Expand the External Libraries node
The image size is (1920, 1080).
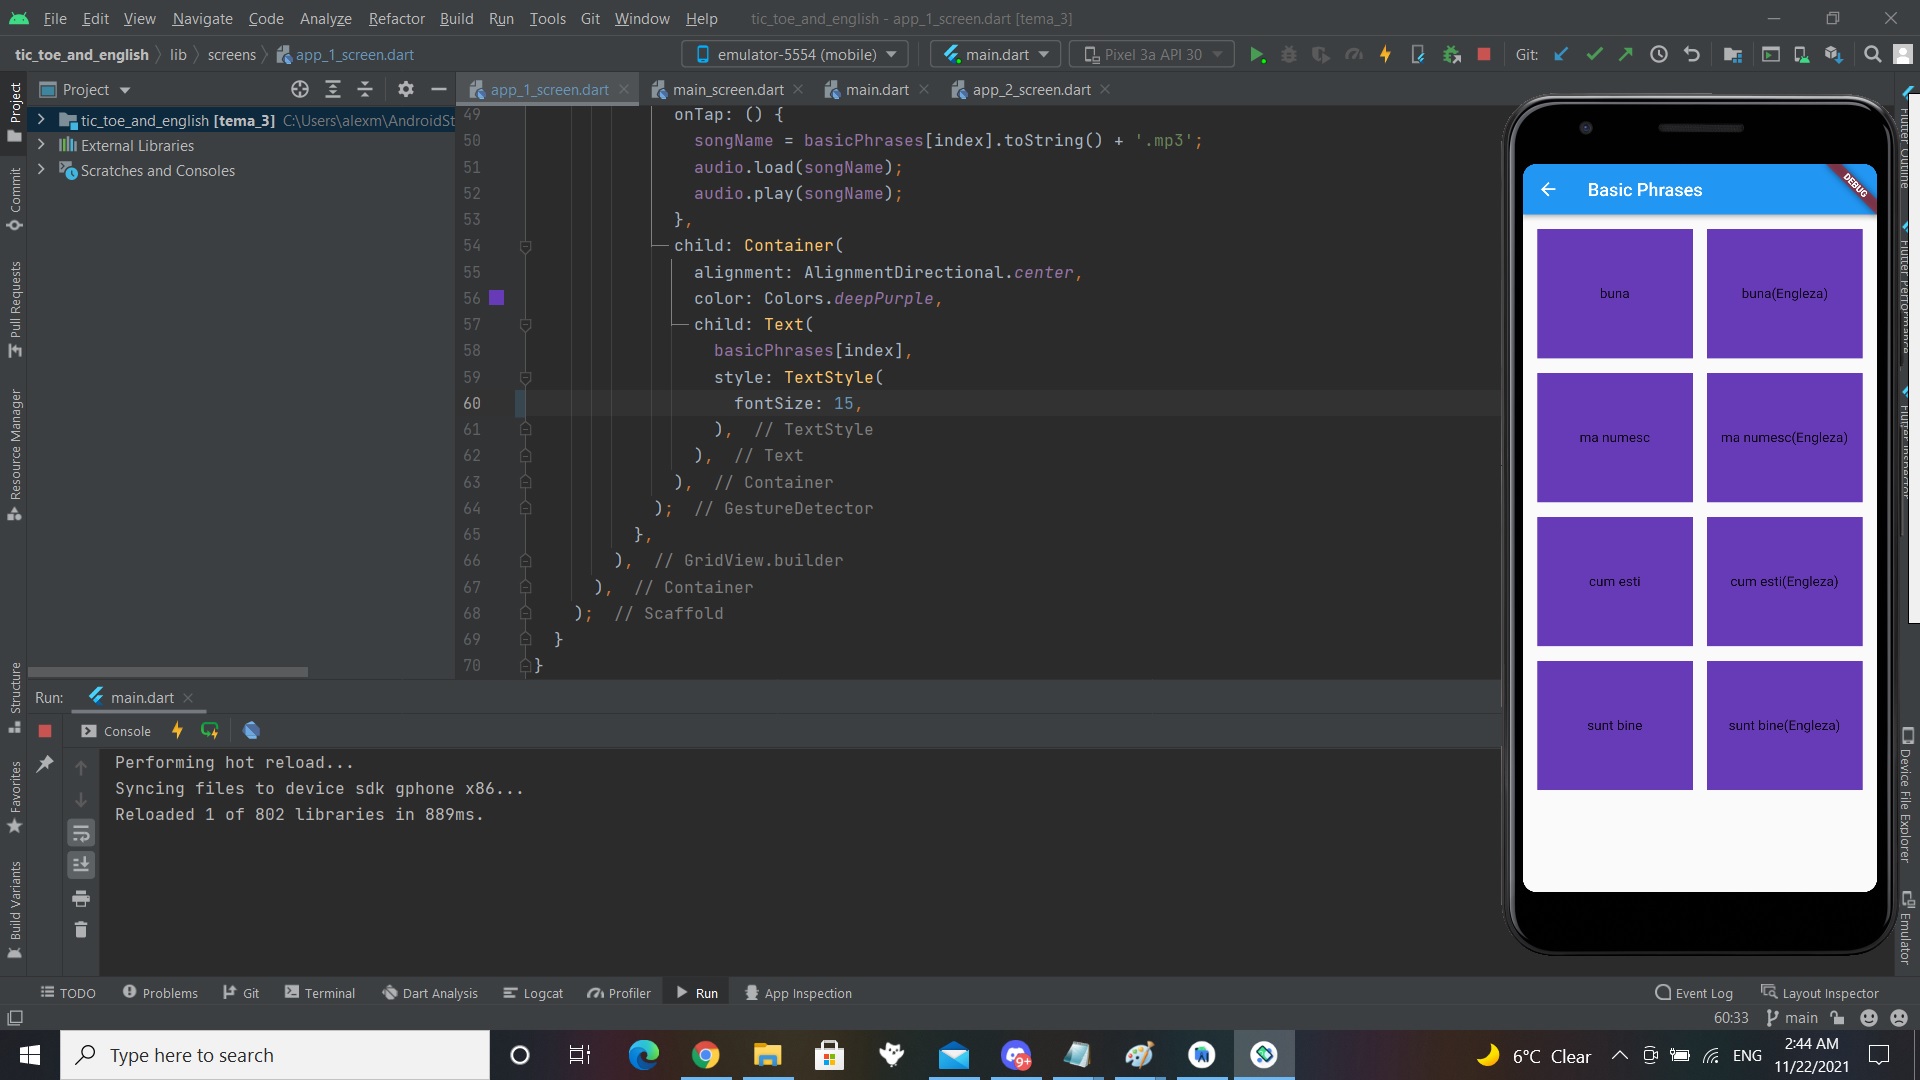[x=41, y=145]
